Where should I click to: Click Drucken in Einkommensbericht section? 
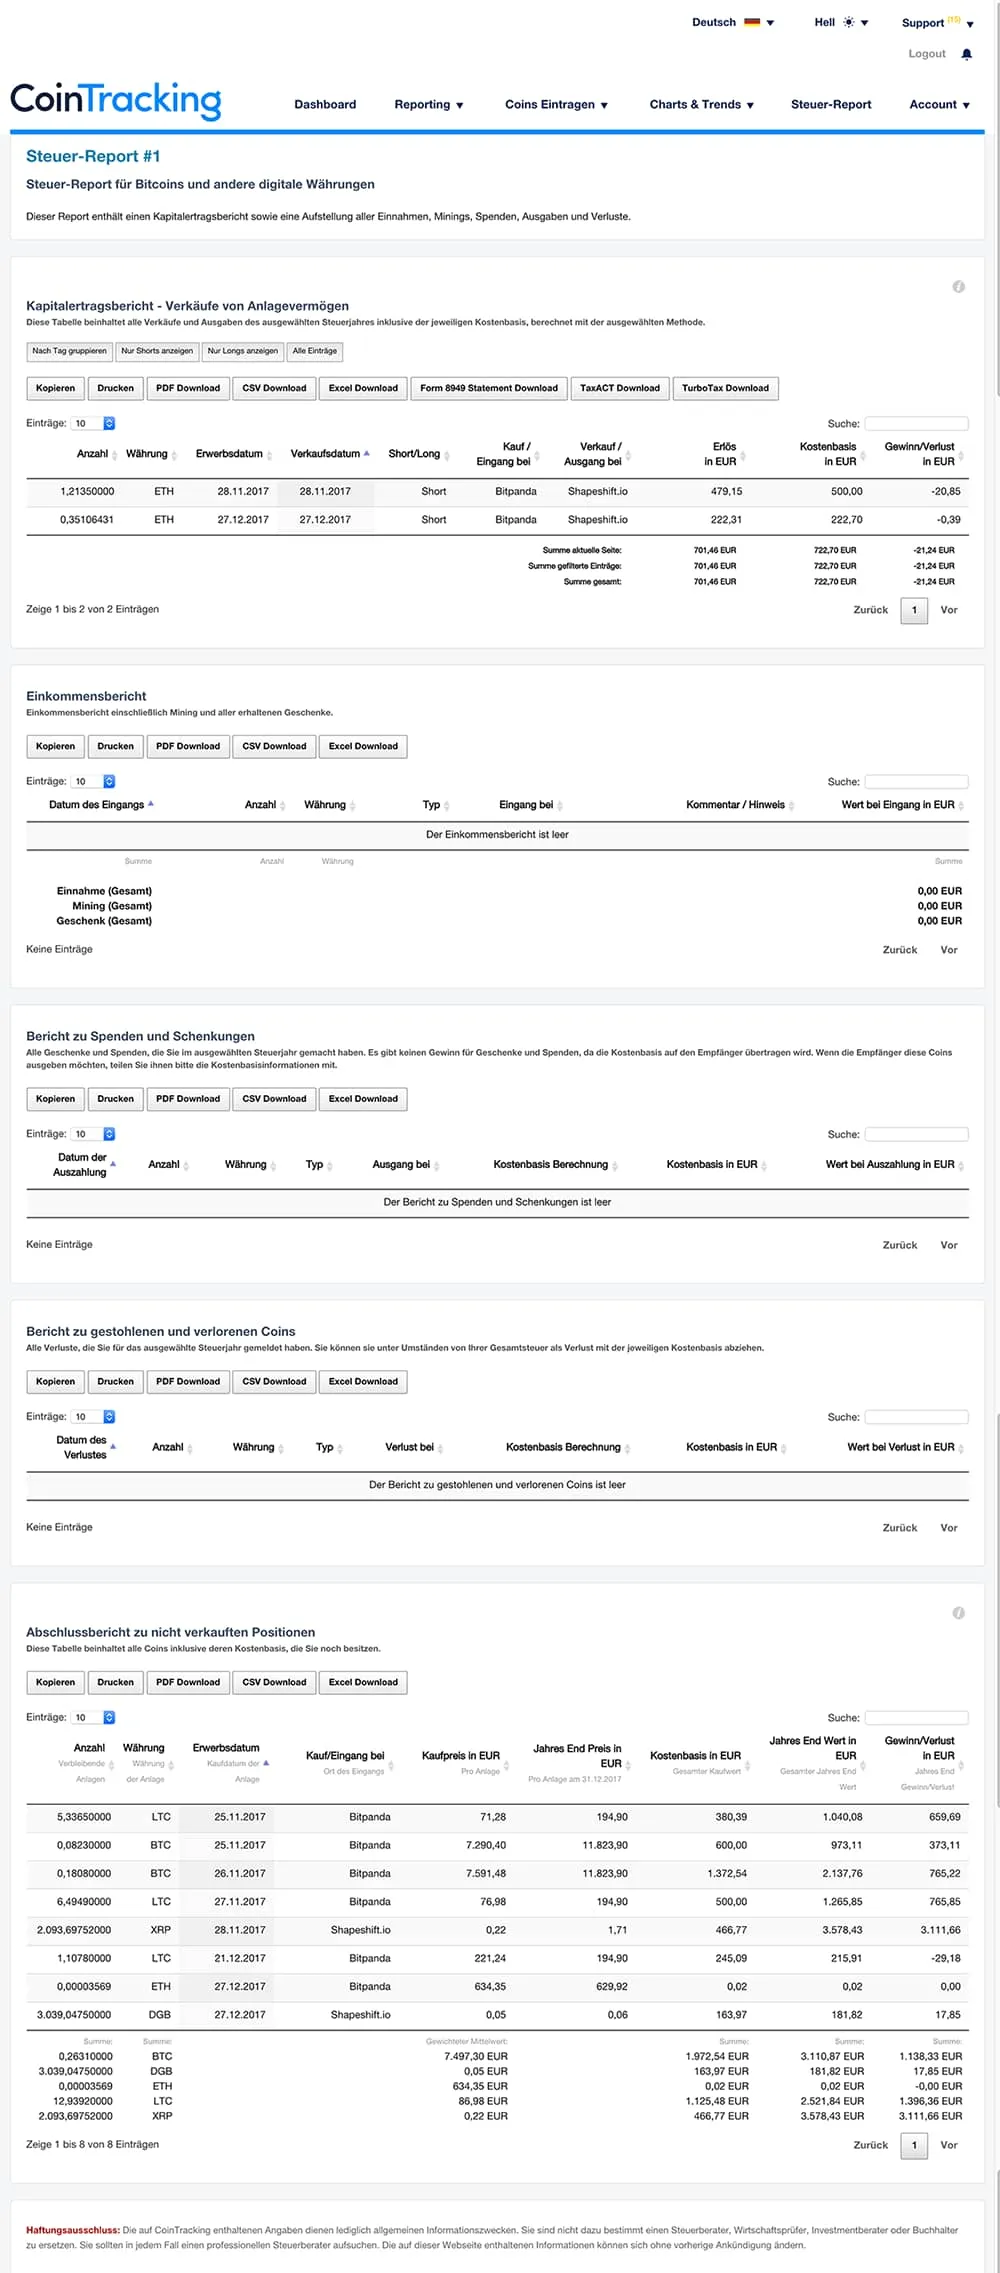coord(115,746)
